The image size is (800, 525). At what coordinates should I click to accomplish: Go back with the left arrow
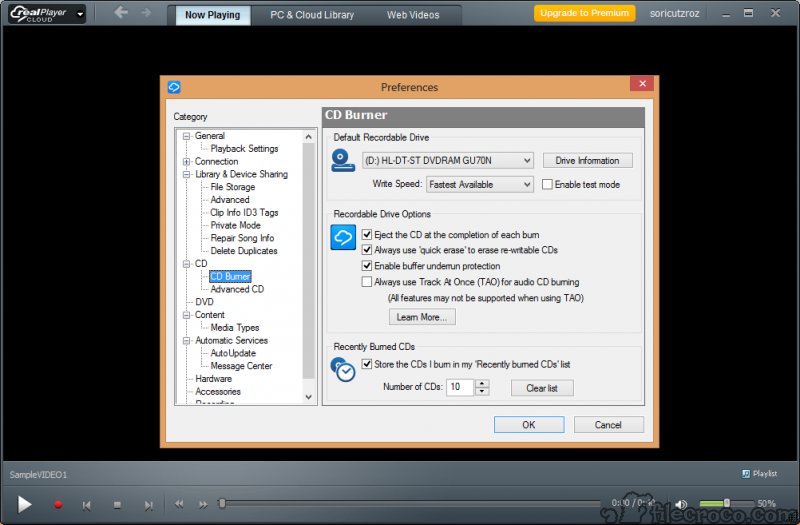(121, 12)
